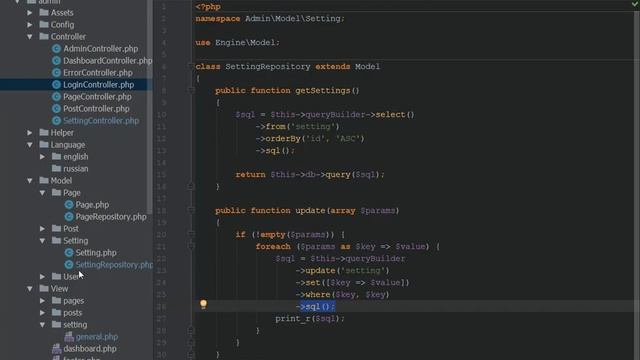Viewport: 640px width, 360px height.
Task: Expand the pages folder arrow
Action: pyautogui.click(x=42, y=301)
